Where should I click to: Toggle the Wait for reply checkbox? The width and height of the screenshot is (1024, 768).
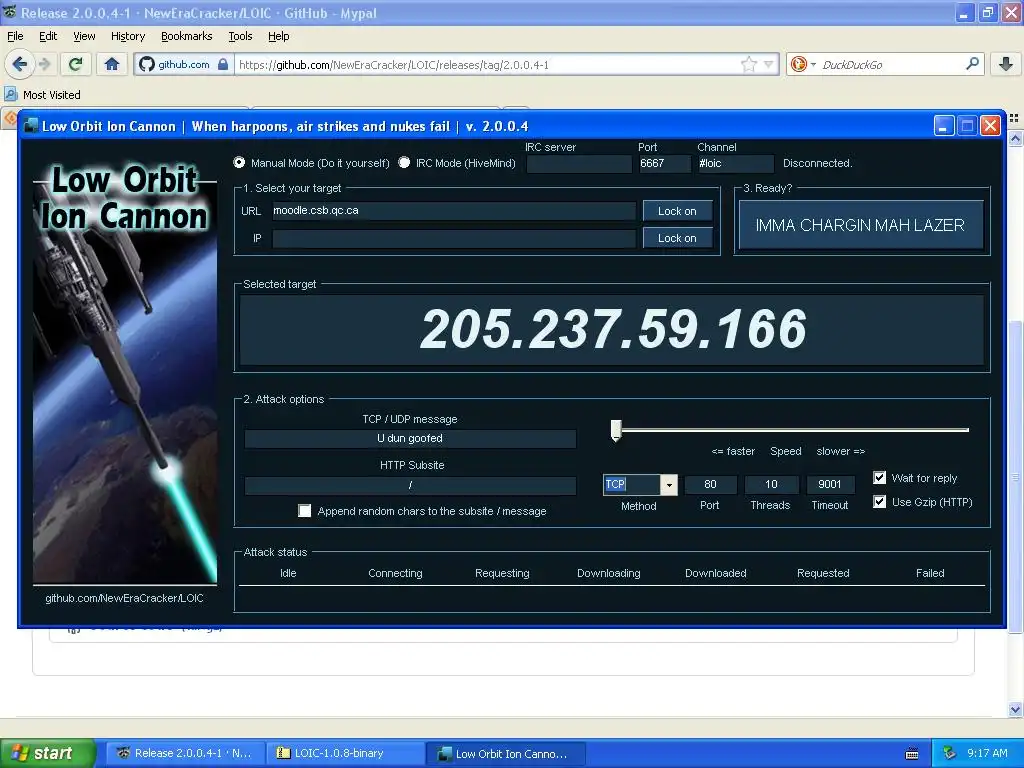coord(880,478)
